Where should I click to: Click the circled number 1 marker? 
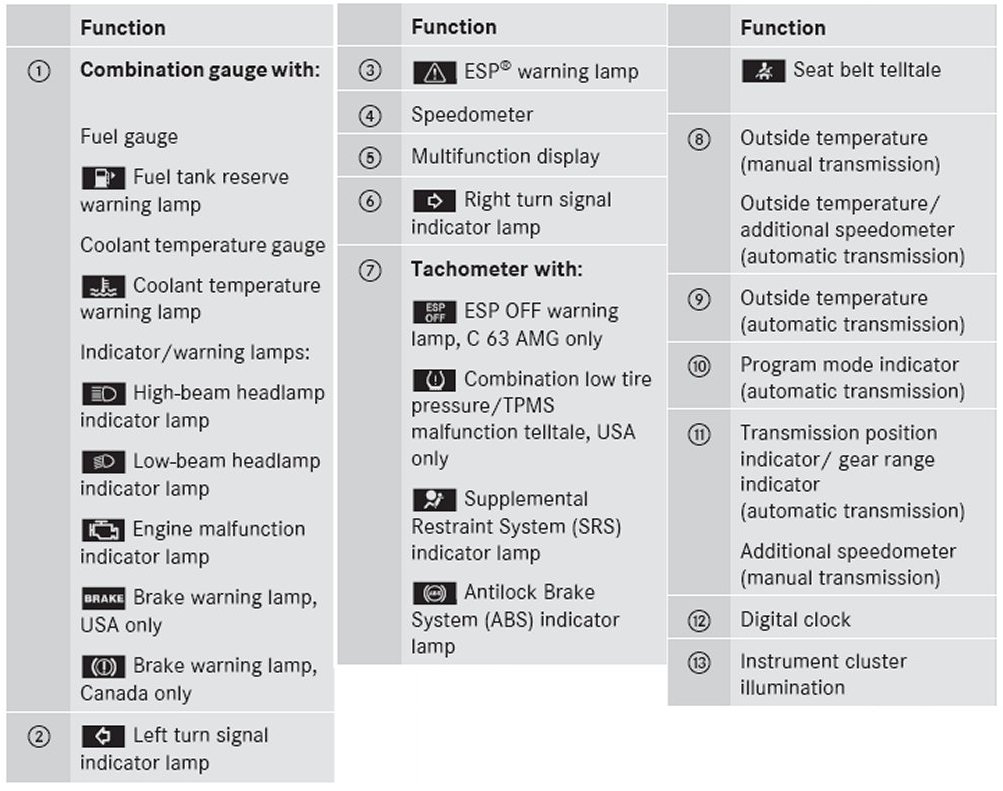(x=38, y=72)
